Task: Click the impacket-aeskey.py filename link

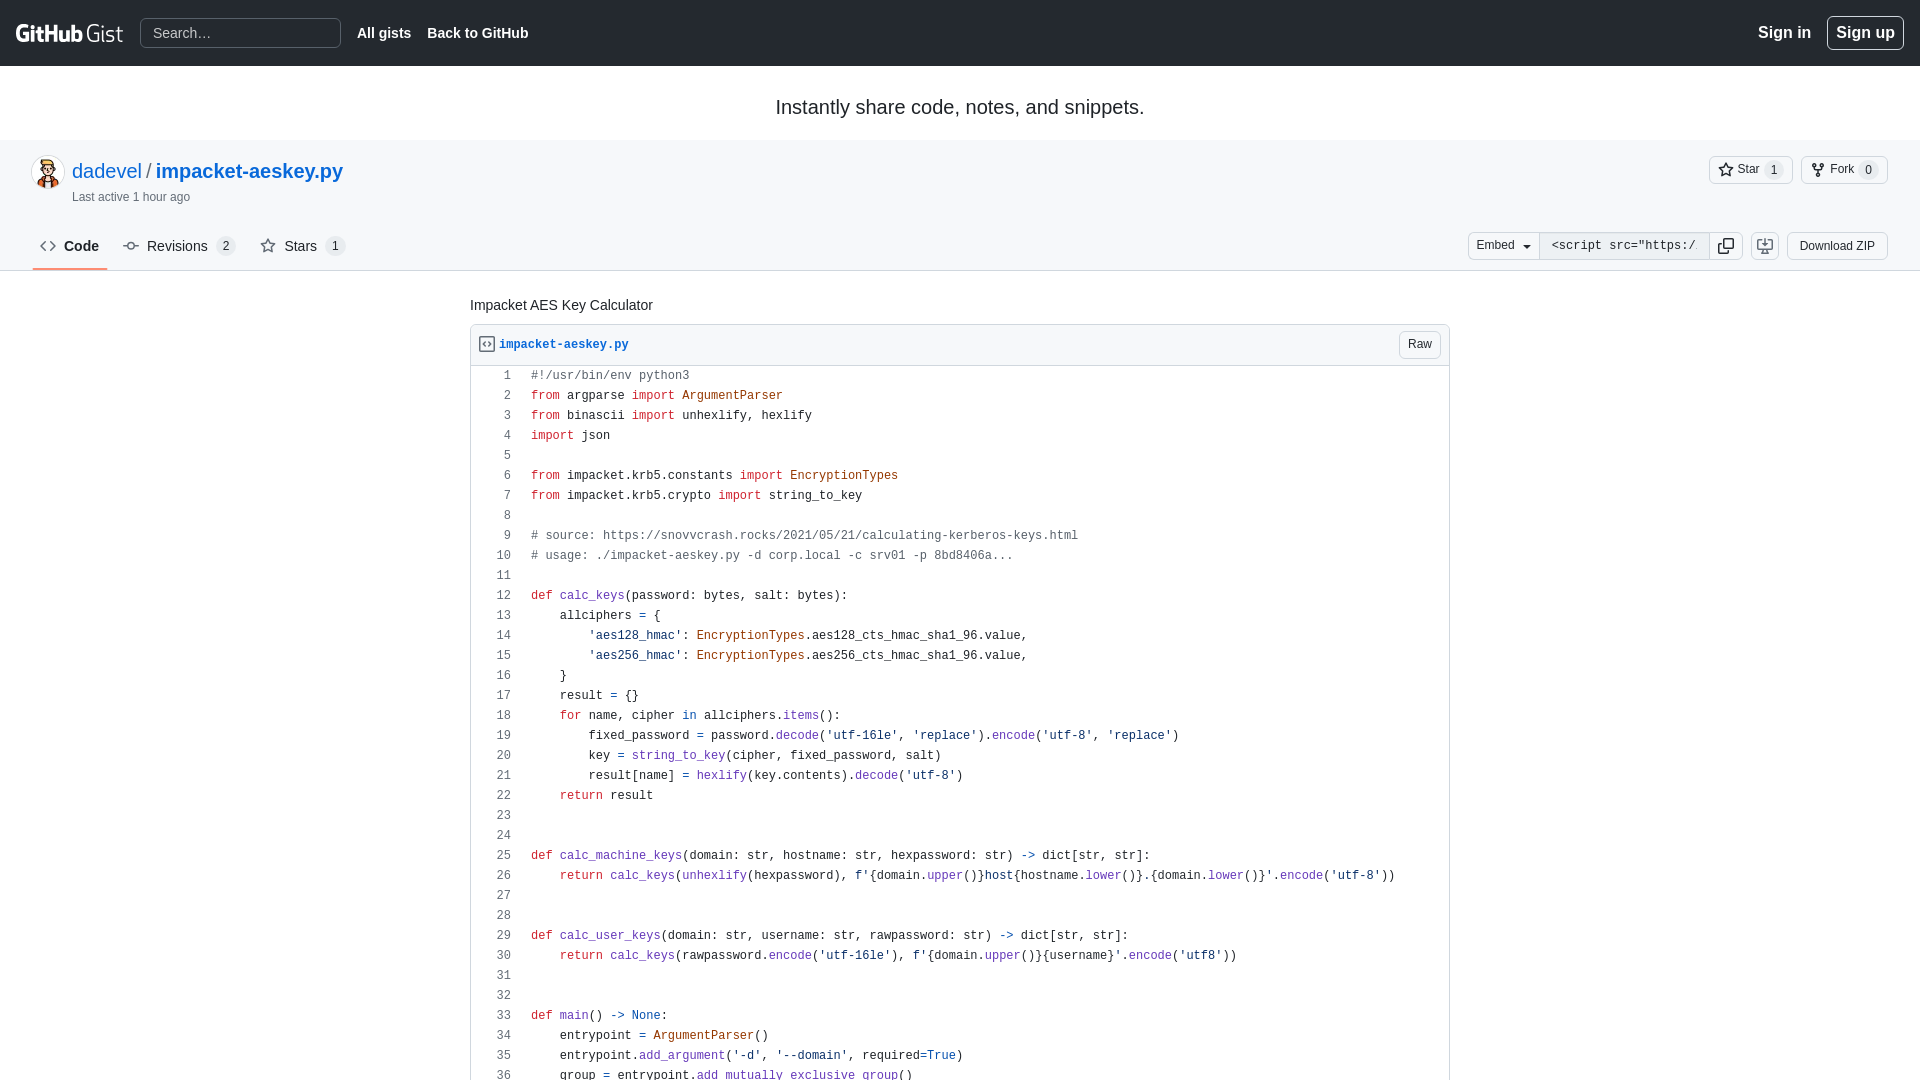Action: [x=563, y=344]
